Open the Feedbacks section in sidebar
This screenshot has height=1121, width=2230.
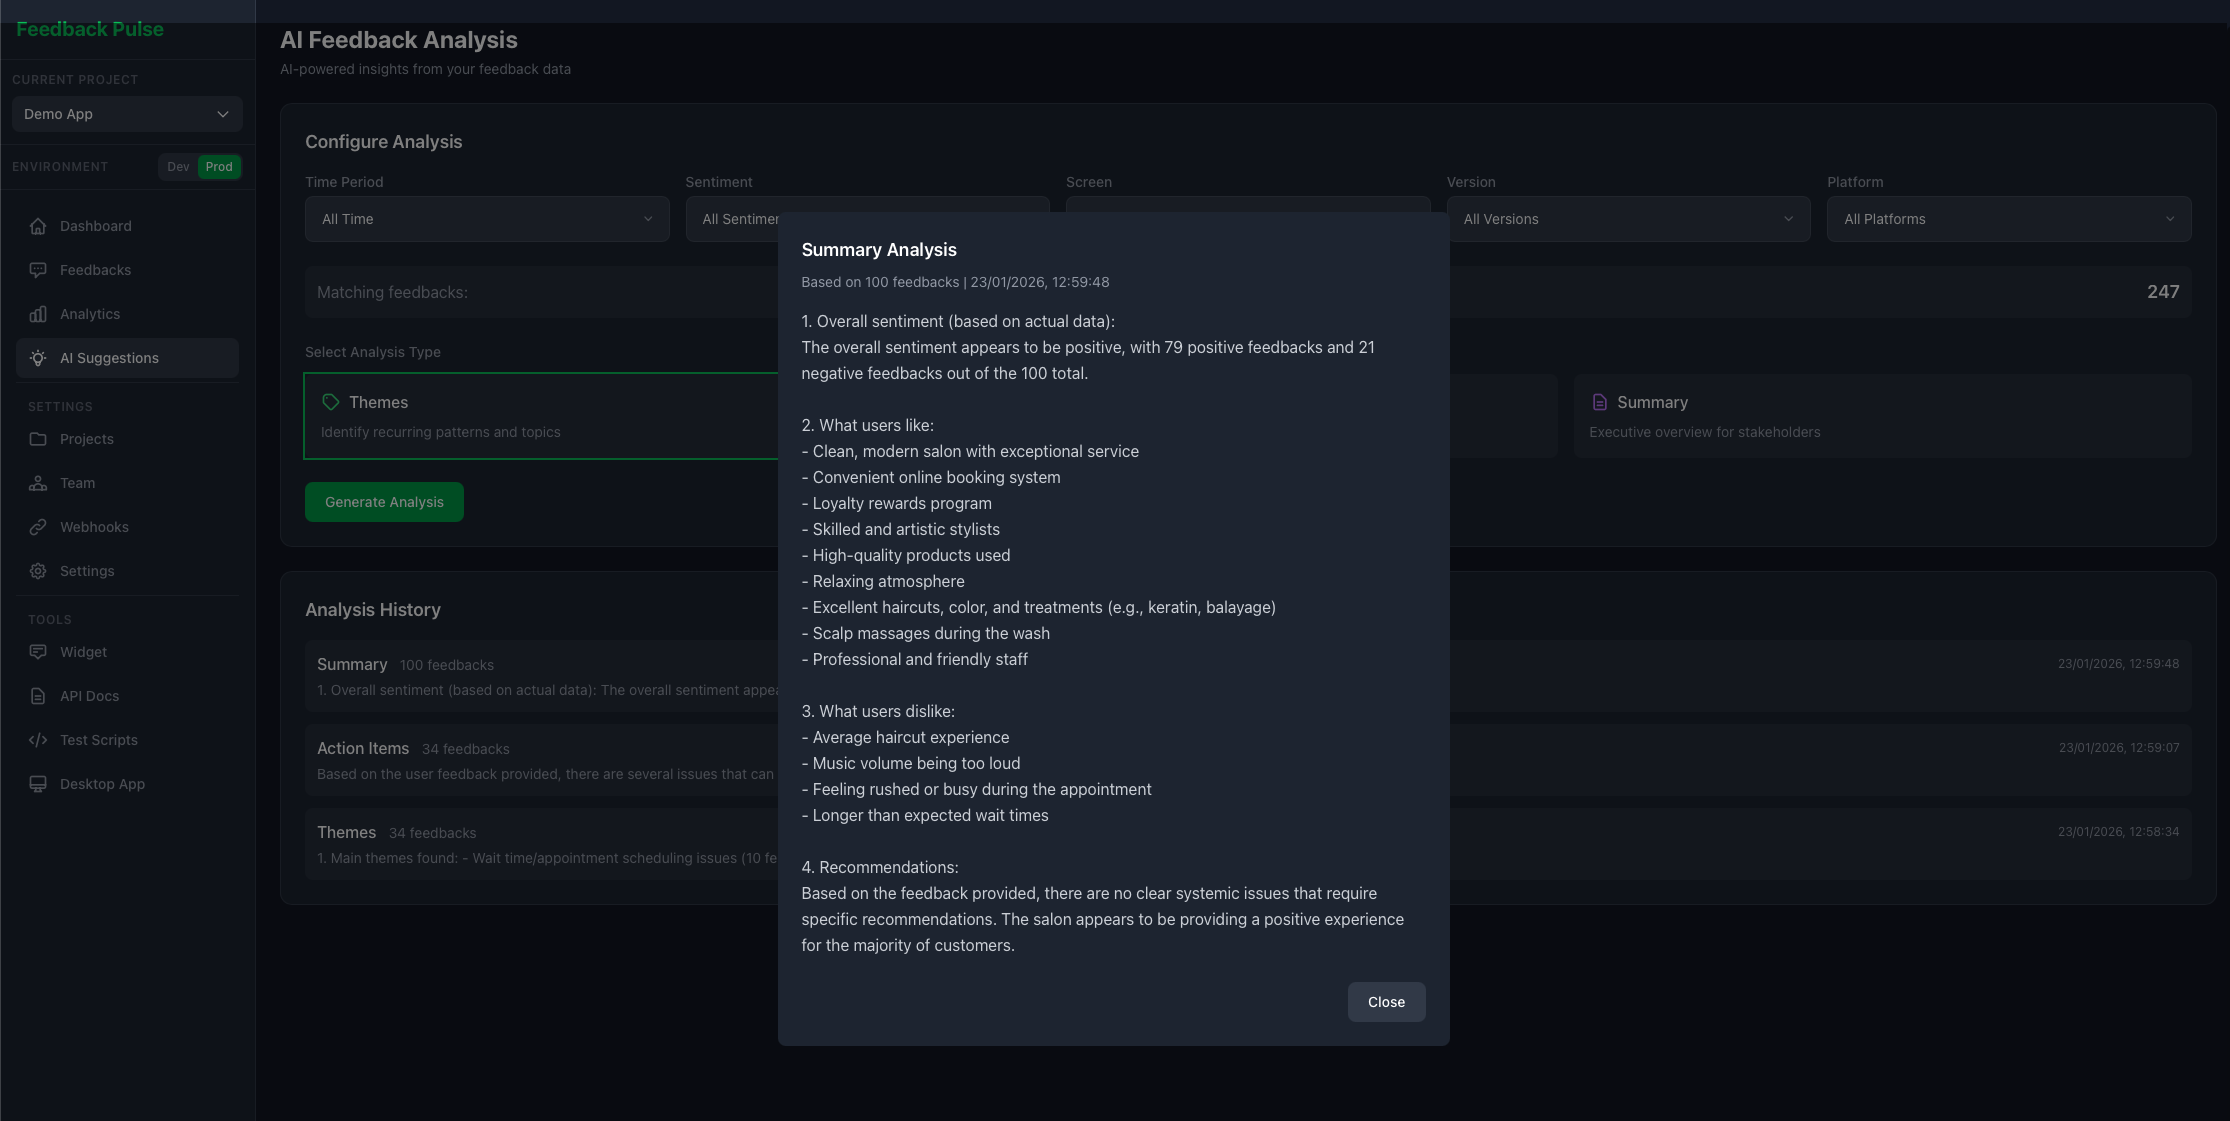(95, 270)
